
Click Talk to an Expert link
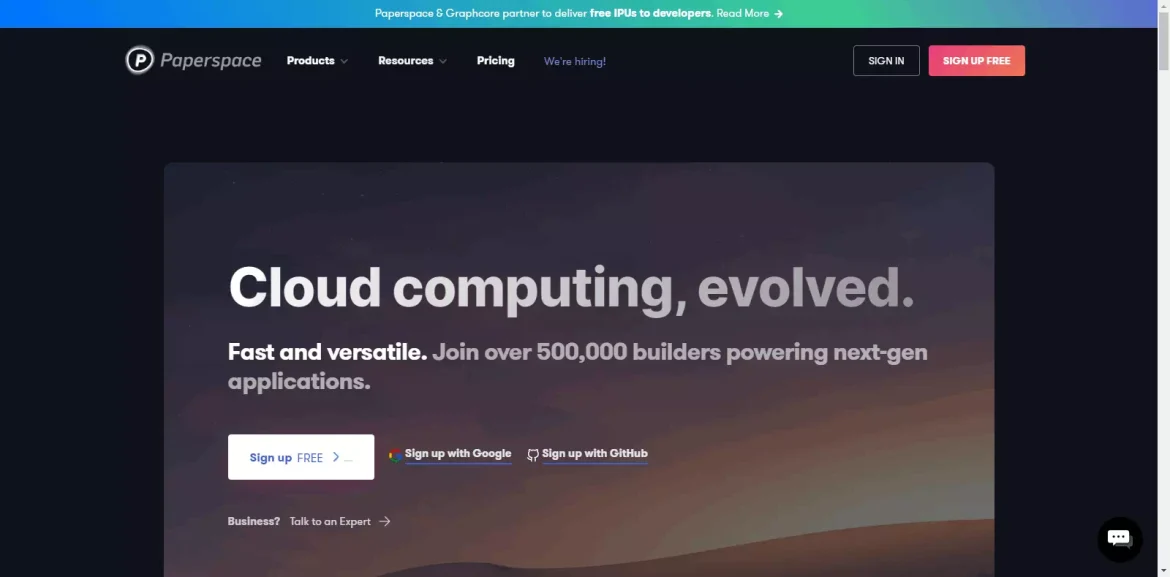point(330,521)
